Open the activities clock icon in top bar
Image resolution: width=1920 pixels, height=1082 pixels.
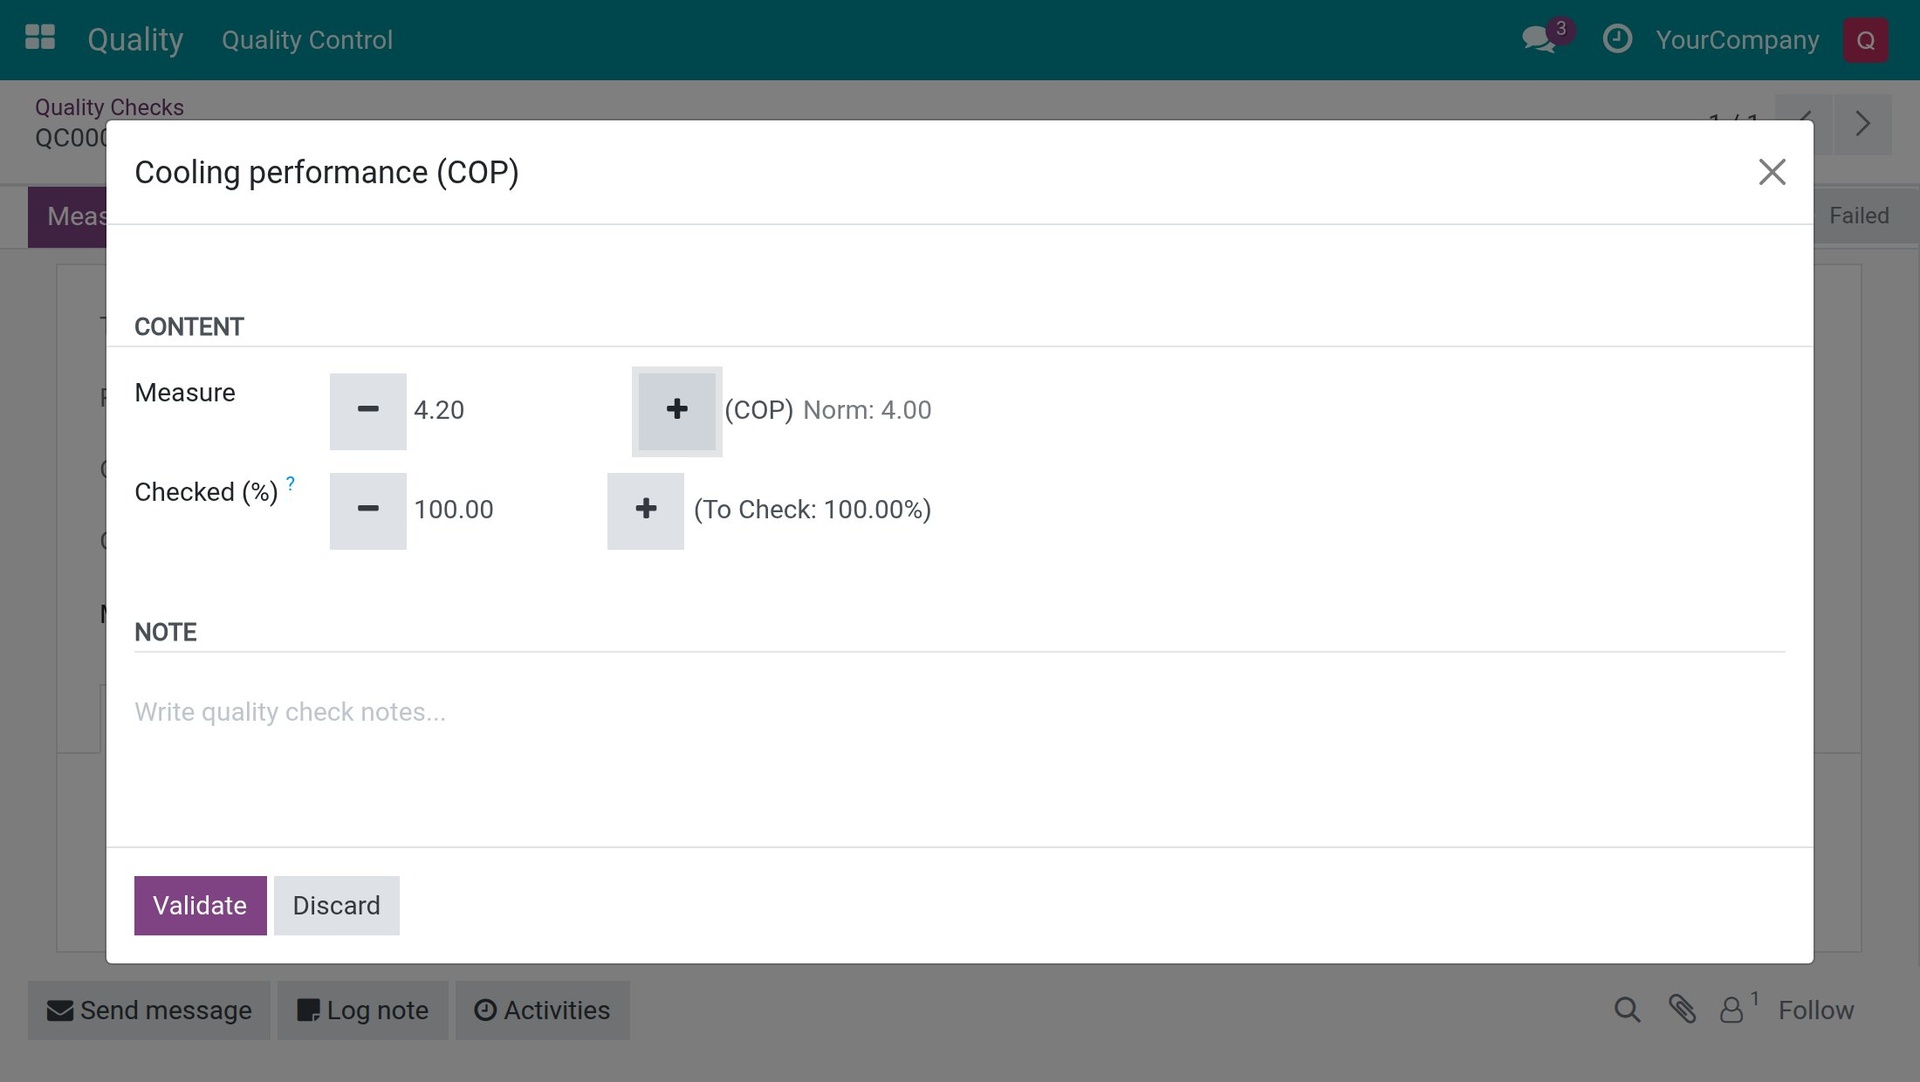(1617, 39)
